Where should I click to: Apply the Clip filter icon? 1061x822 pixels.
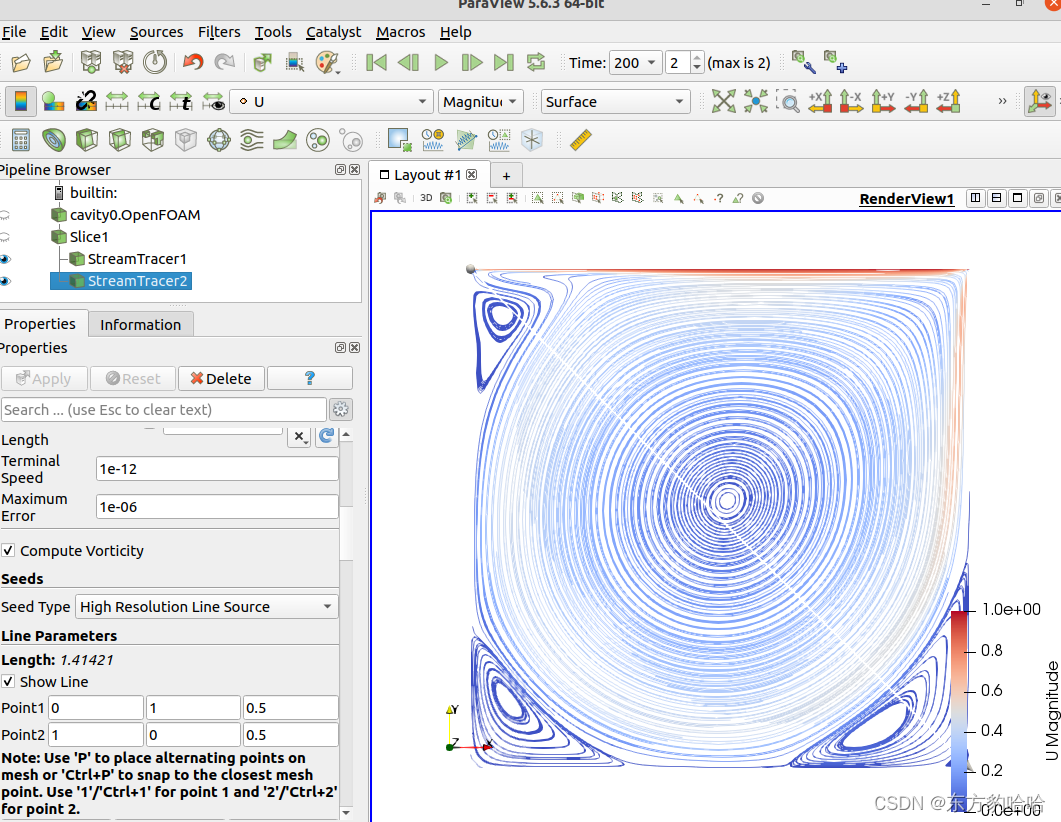pyautogui.click(x=87, y=140)
